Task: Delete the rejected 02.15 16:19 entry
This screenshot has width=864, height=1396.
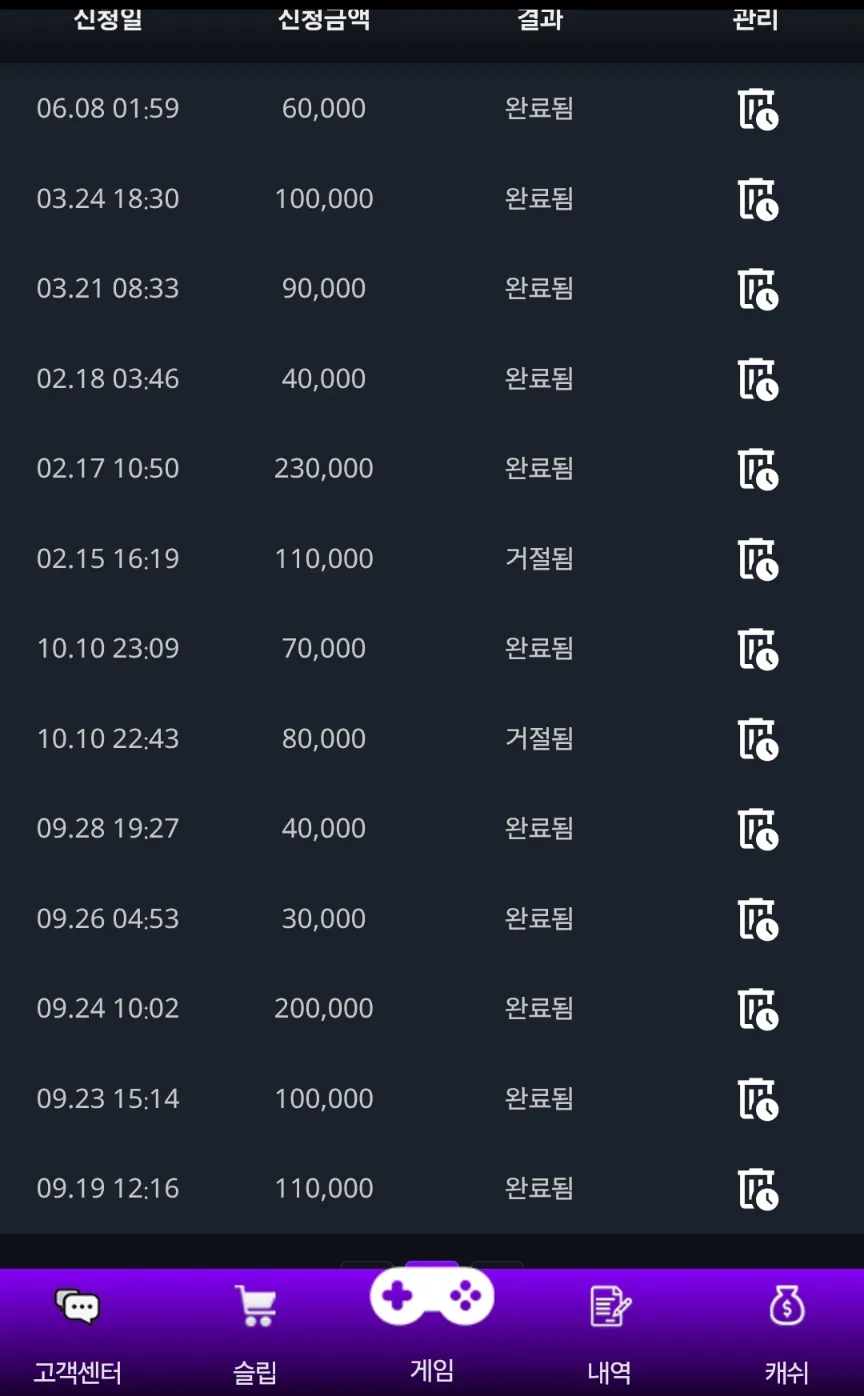Action: coord(757,559)
